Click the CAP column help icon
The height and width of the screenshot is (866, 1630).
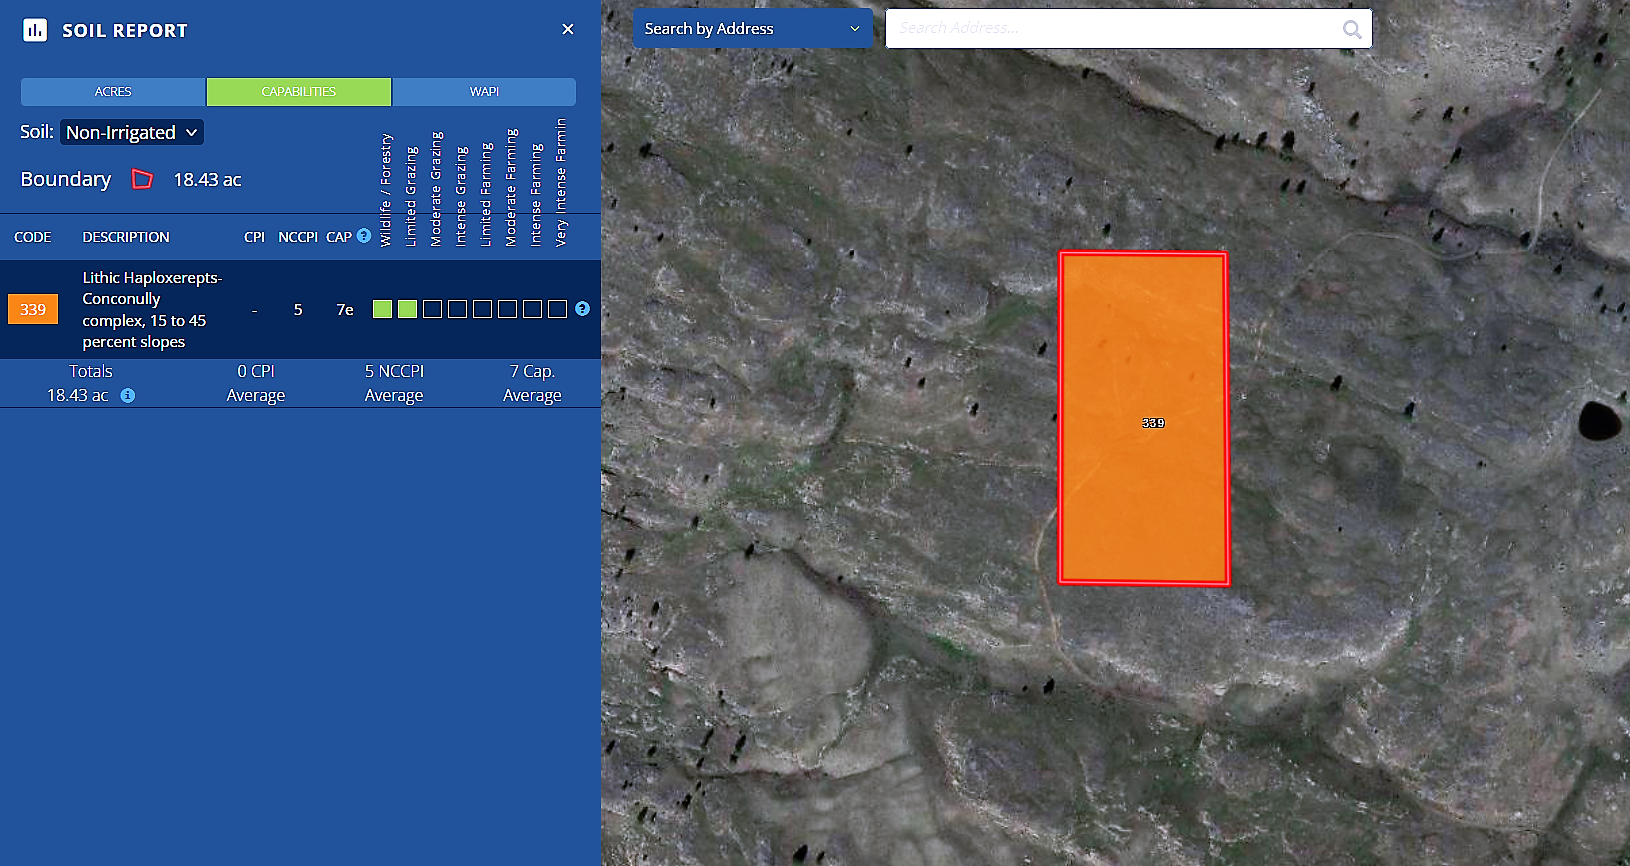point(364,236)
